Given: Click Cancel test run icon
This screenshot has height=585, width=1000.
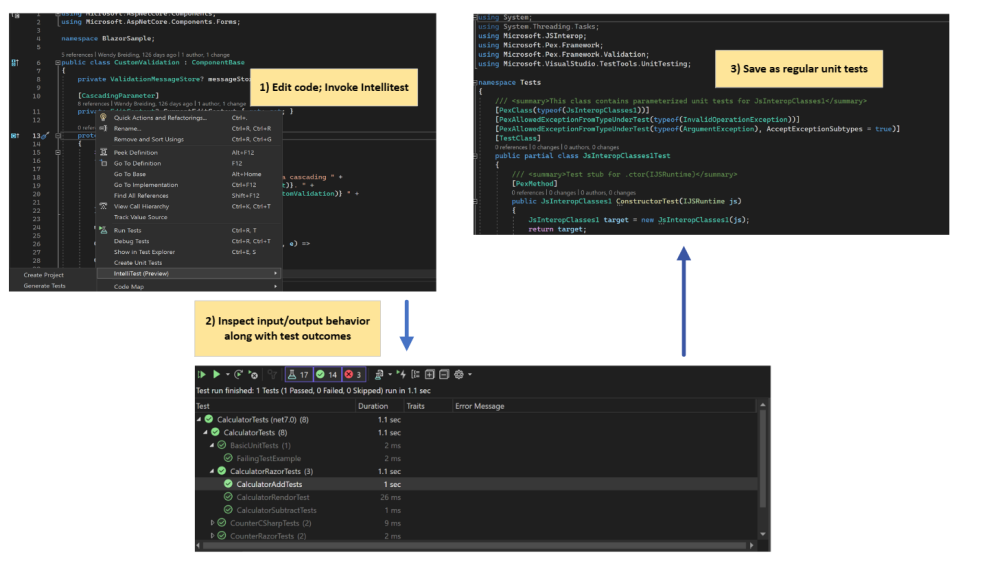Looking at the screenshot, I should pos(253,374).
